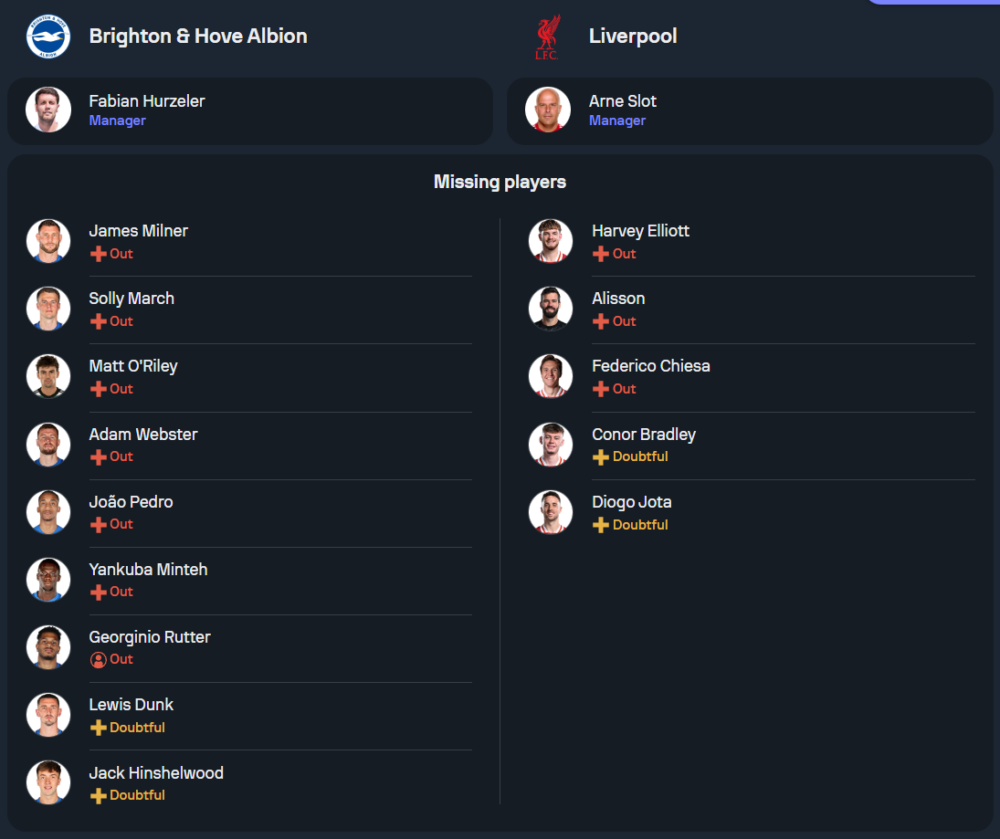Click the Liverpool team name
The image size is (1000, 839).
633,36
